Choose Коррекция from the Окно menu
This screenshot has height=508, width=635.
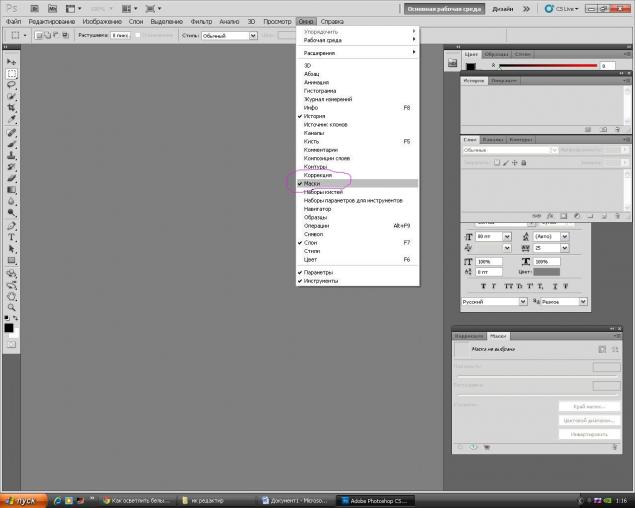coord(357,175)
